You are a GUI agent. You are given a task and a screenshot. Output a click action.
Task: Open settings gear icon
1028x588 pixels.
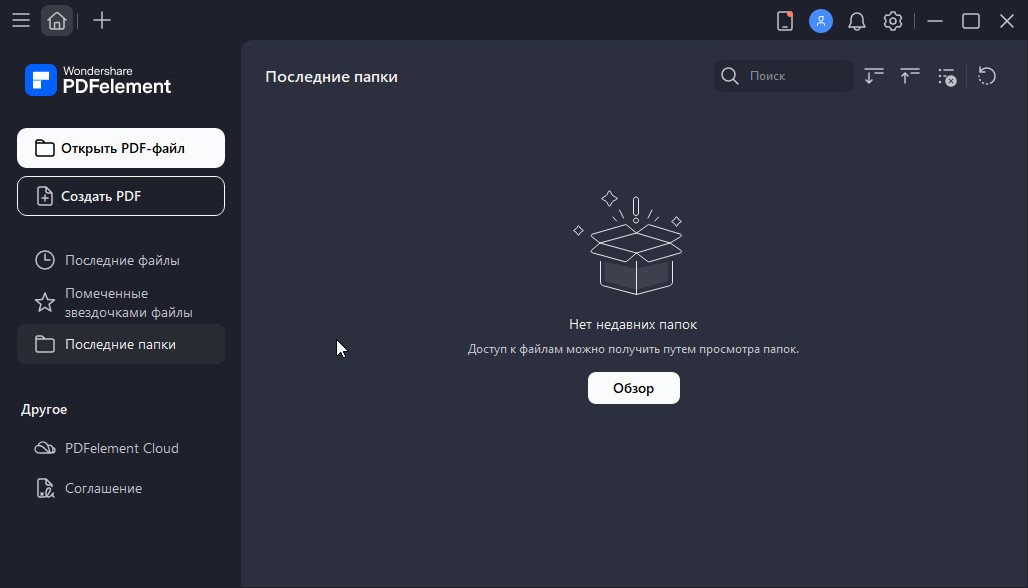[893, 21]
